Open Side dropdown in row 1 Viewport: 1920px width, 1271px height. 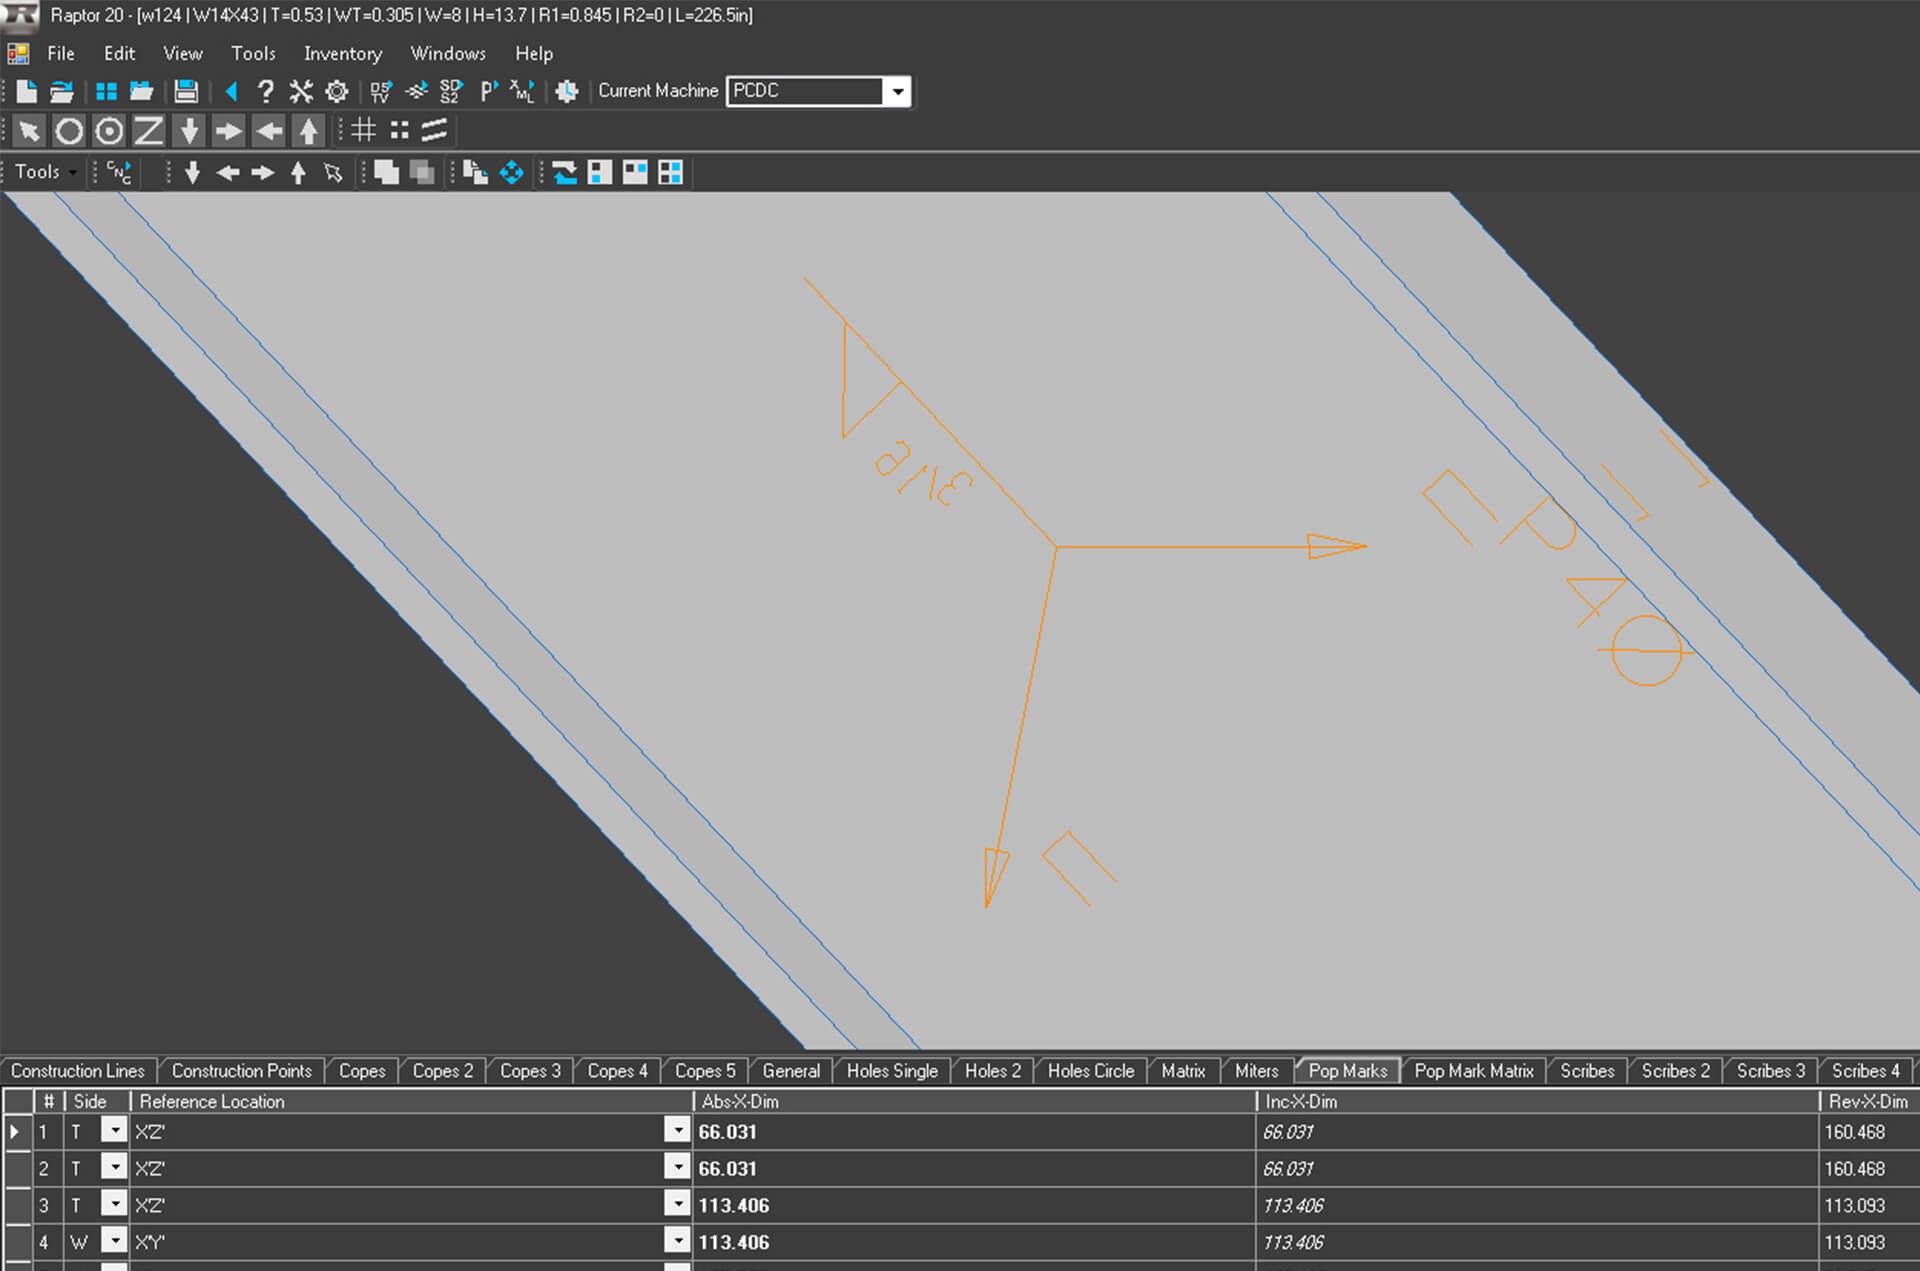(115, 1131)
